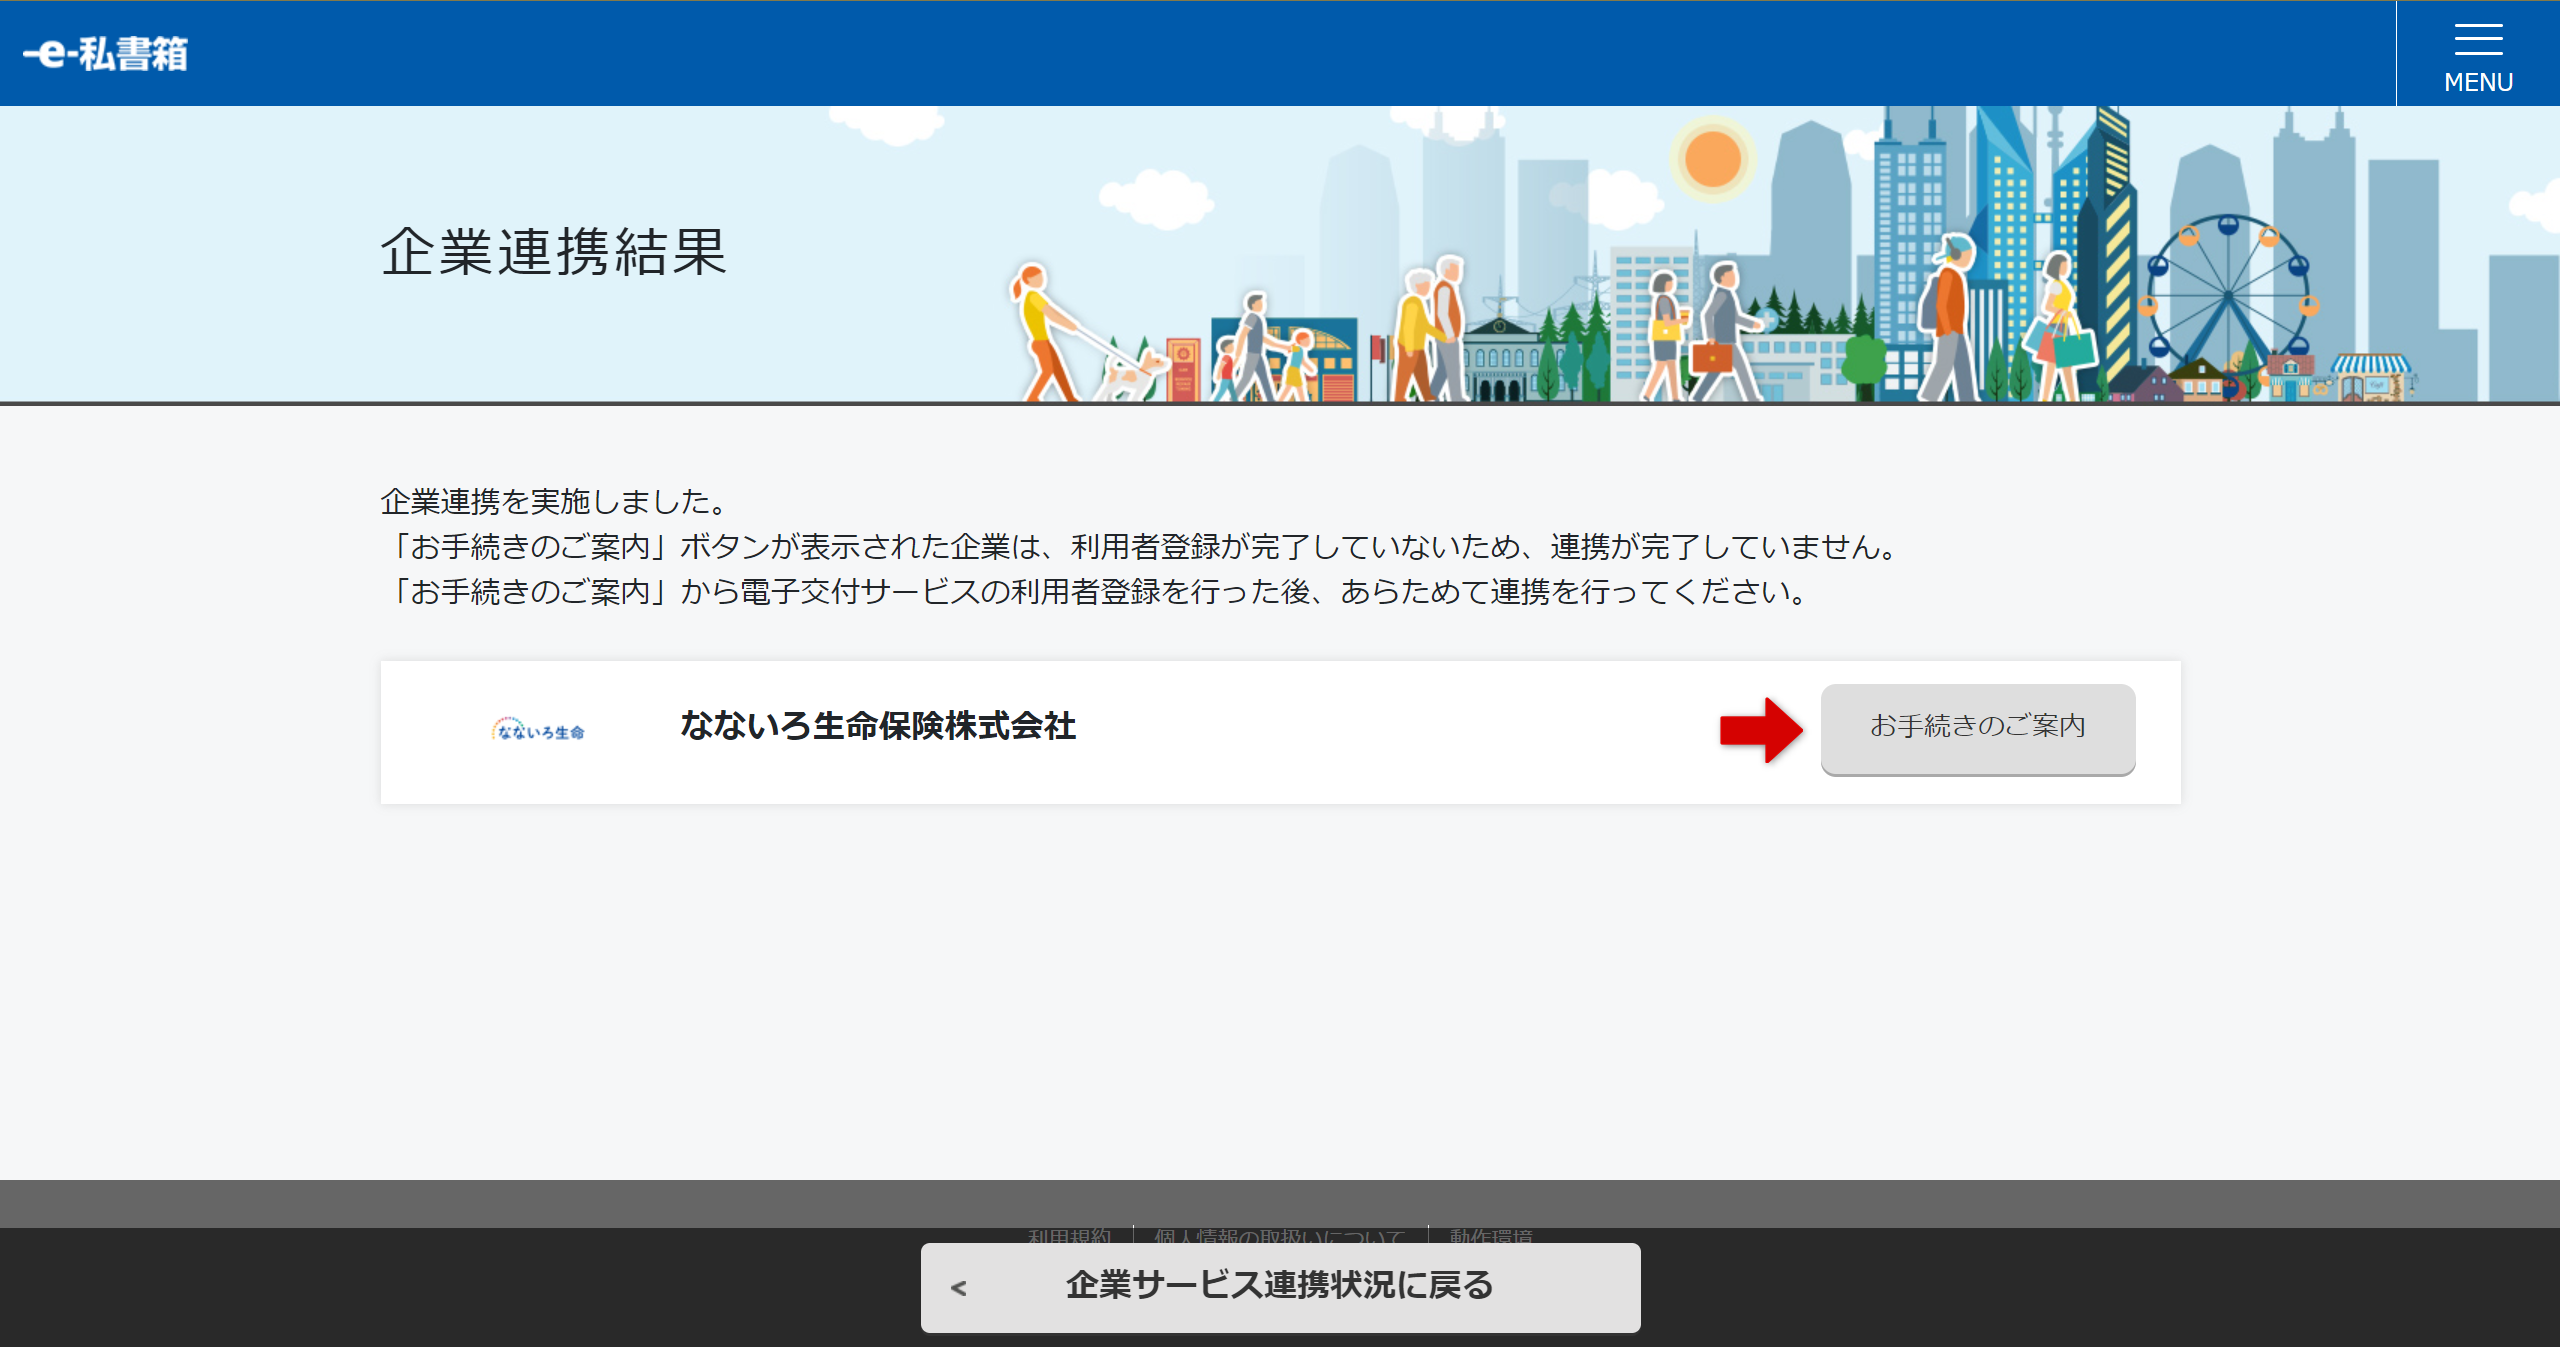
Task: Click the back chevron on the bottom button
Action: (x=960, y=1288)
